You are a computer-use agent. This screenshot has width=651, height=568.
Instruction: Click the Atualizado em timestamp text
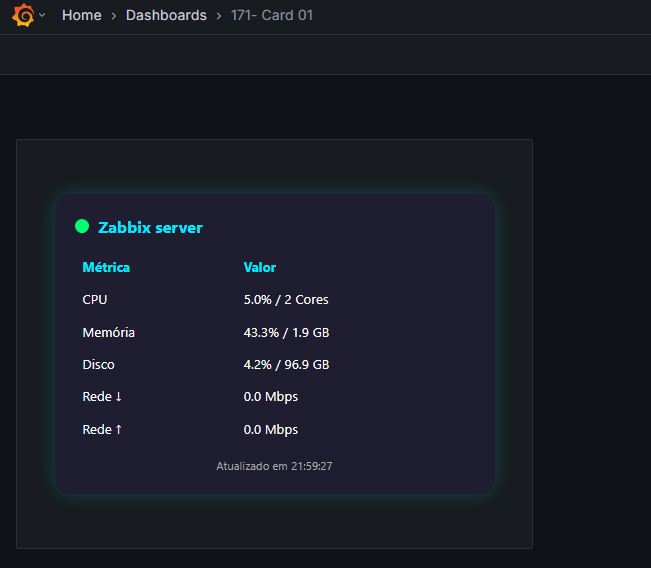tap(274, 466)
